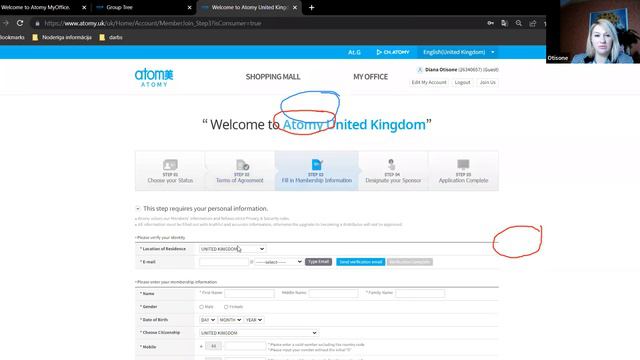Viewport: 640px width, 360px height.
Task: Open the saved passwords key icon
Action: pos(491,23)
